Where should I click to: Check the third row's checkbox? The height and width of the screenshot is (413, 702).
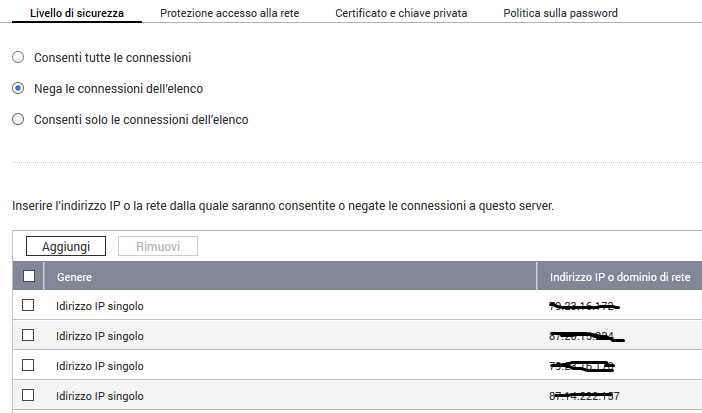click(x=28, y=365)
